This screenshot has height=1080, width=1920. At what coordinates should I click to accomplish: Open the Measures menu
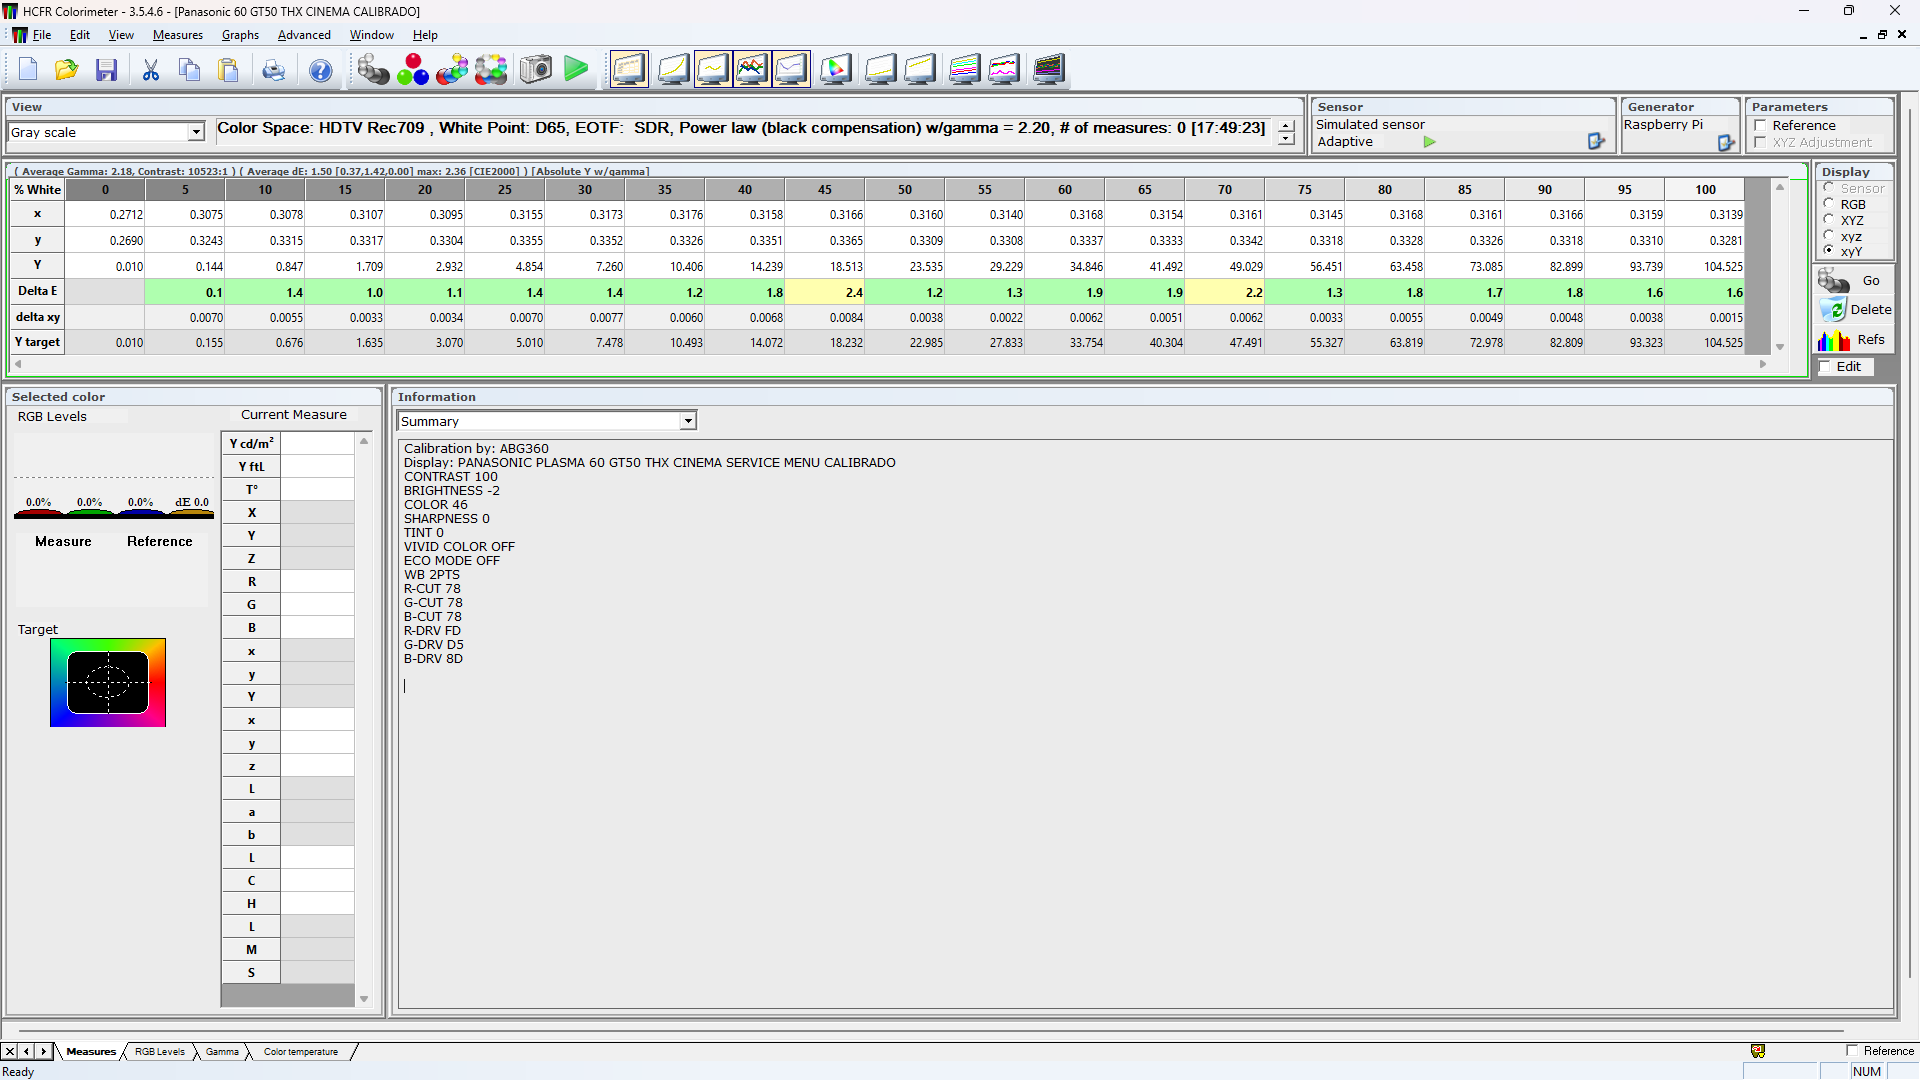pos(178,35)
